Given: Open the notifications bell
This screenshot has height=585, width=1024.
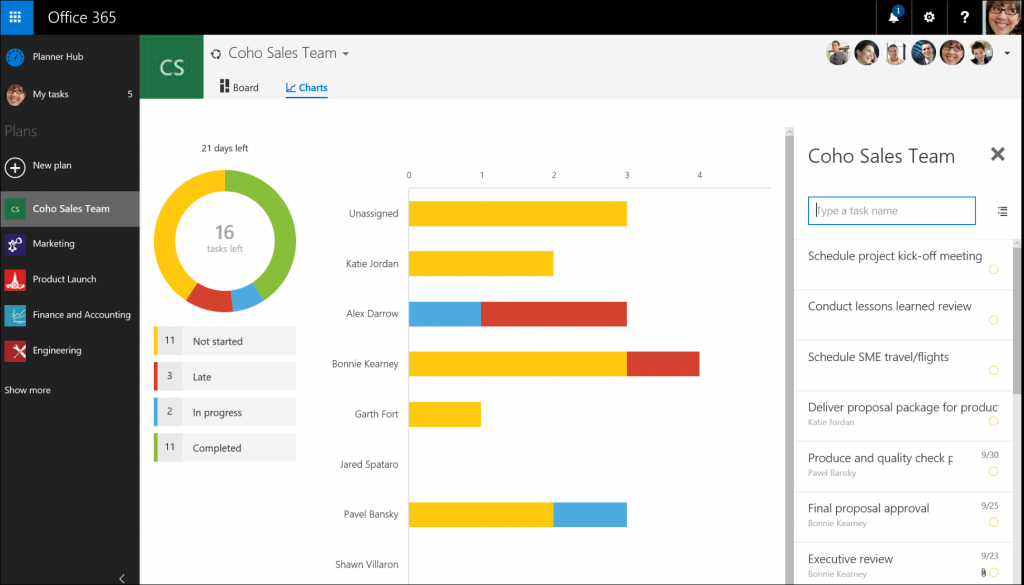Looking at the screenshot, I should tap(893, 18).
